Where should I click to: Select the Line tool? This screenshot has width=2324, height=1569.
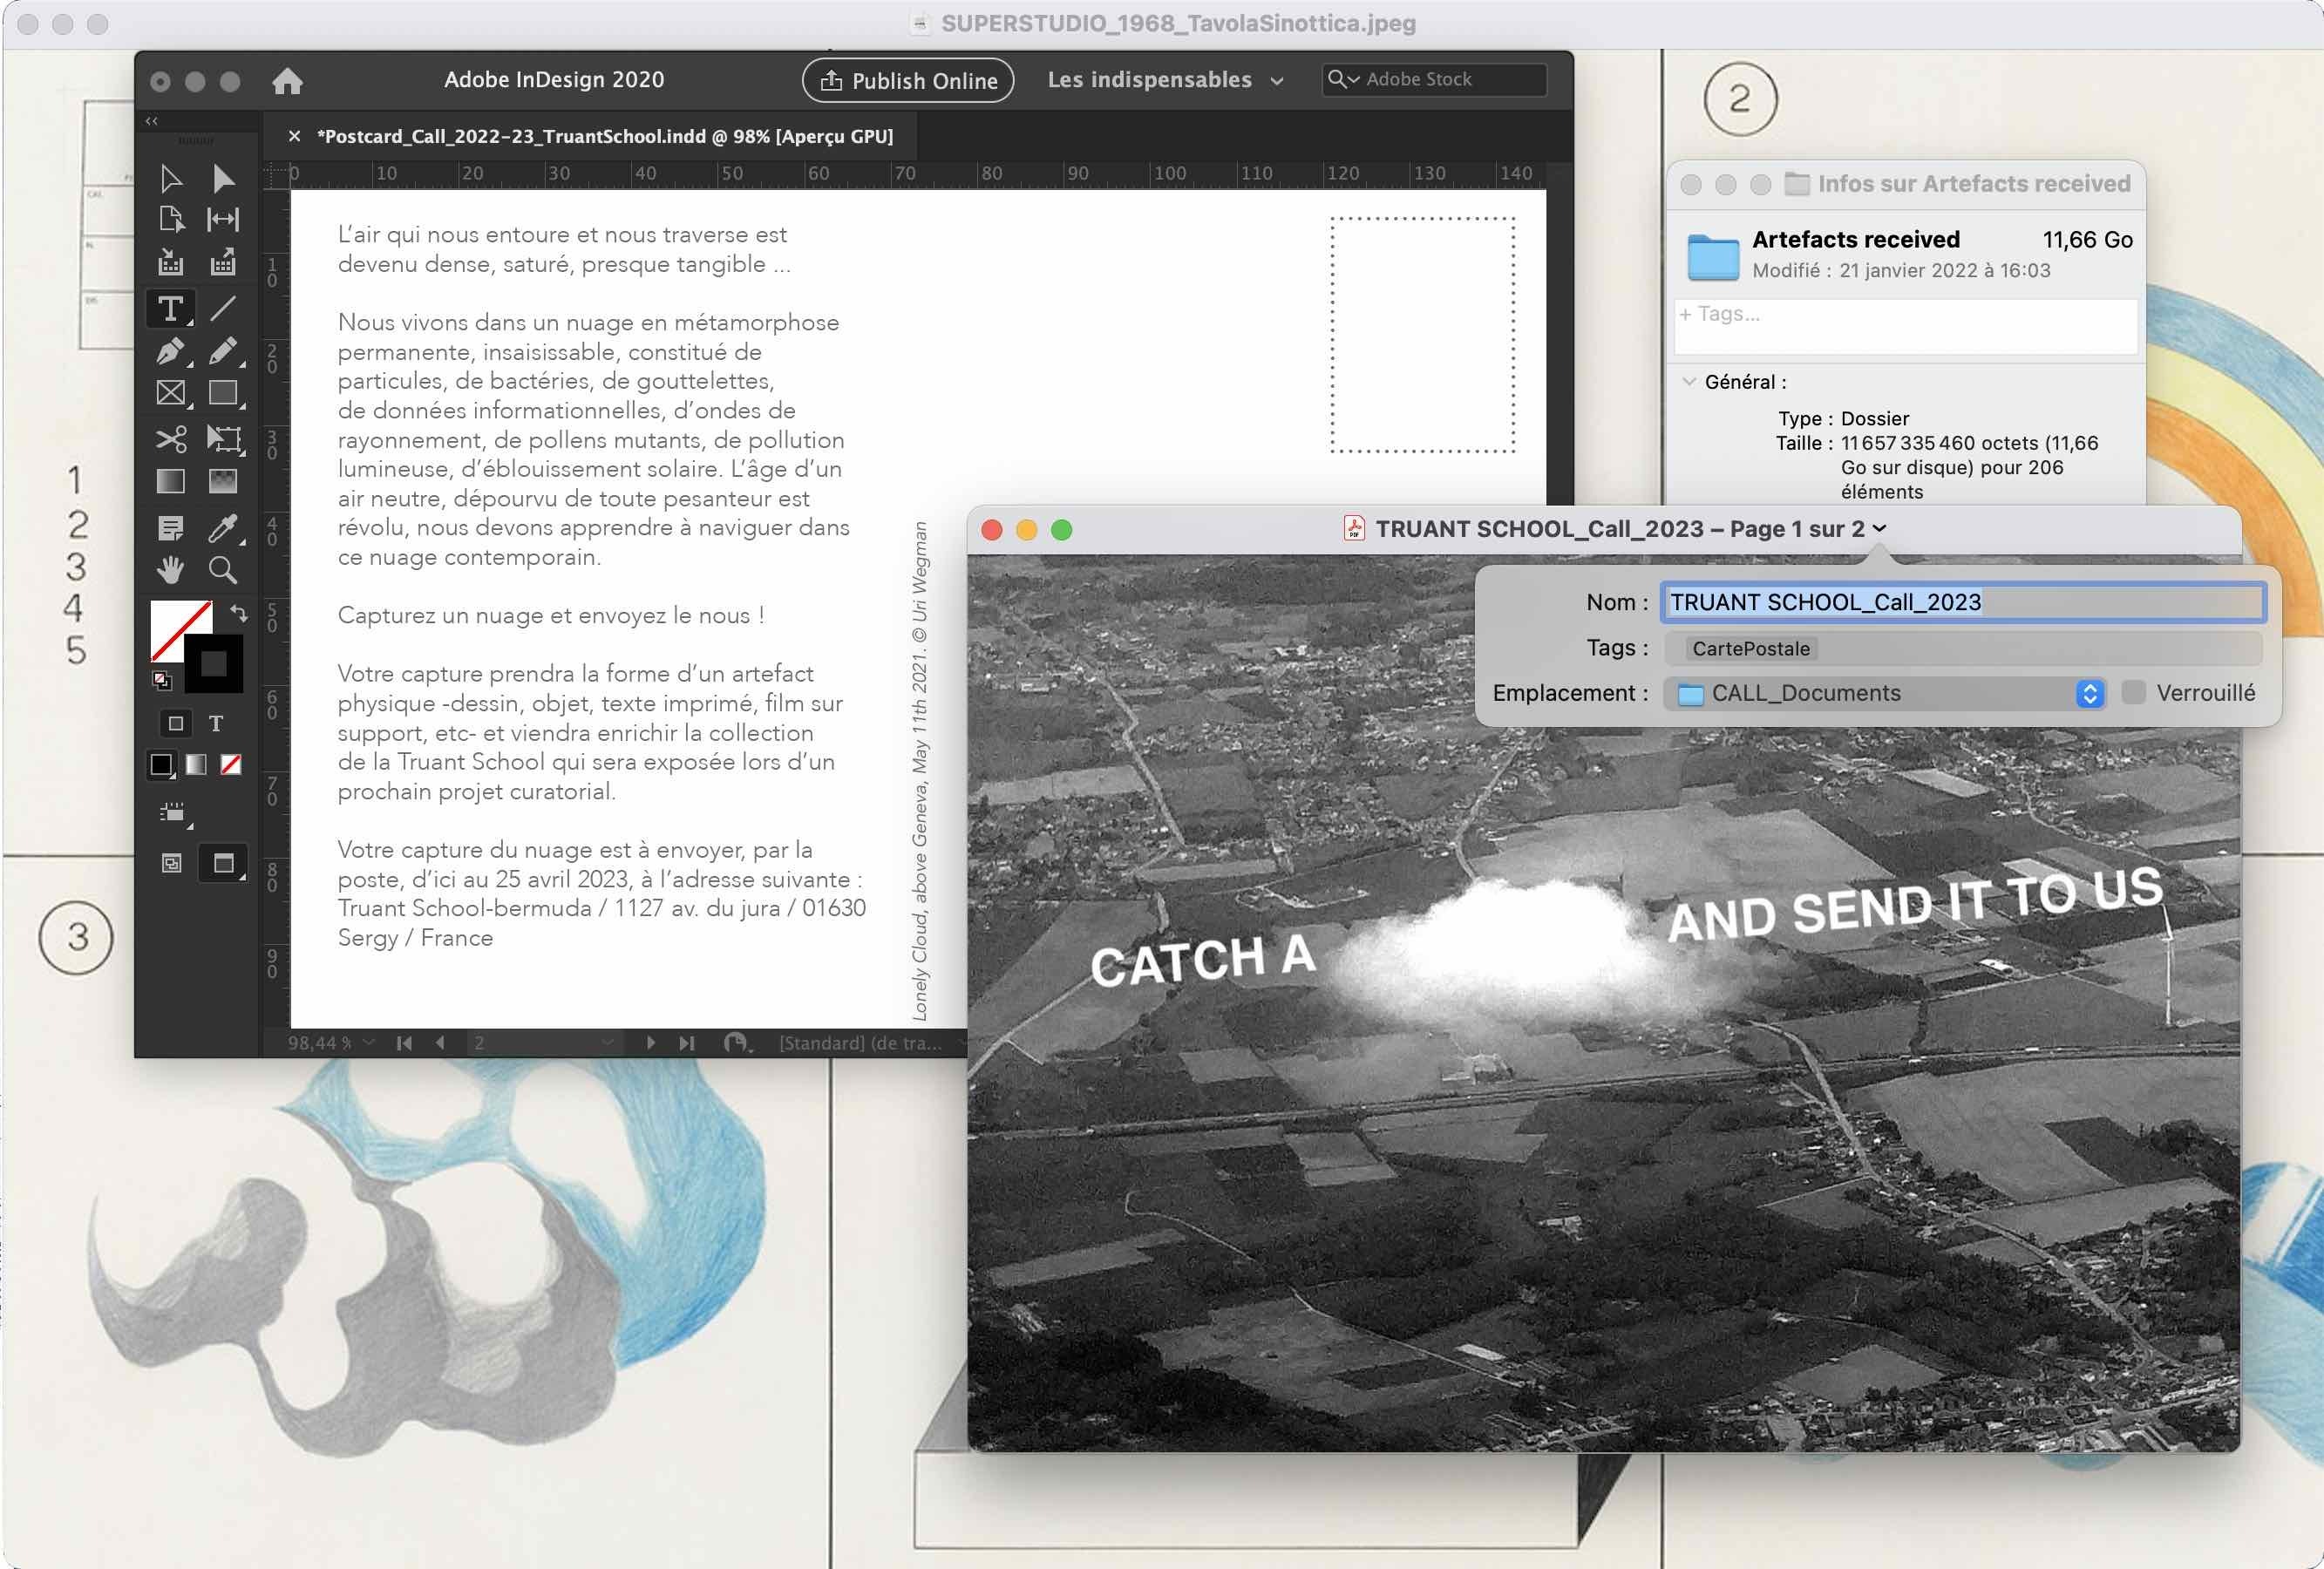click(x=223, y=308)
